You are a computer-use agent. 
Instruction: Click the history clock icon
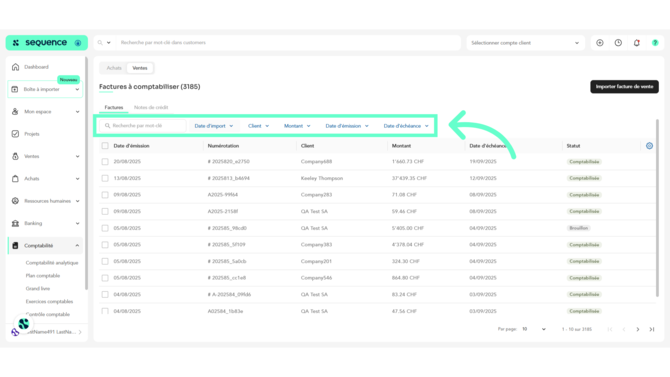618,43
